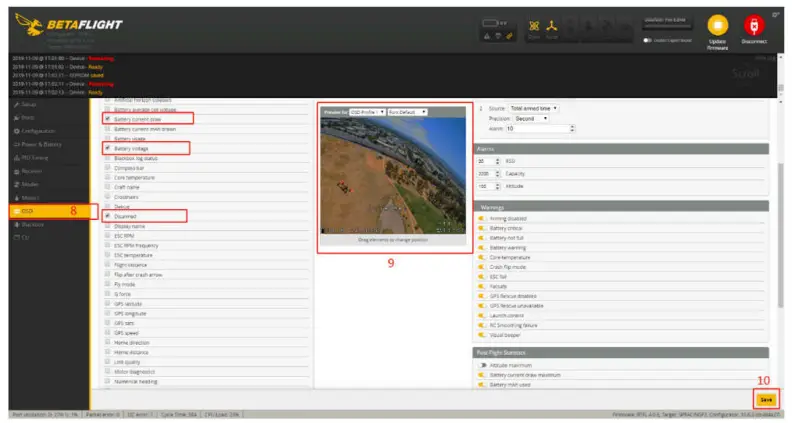Uncheck Battery current draw checkbox
Viewport: 792px width, 423px height.
(x=107, y=119)
